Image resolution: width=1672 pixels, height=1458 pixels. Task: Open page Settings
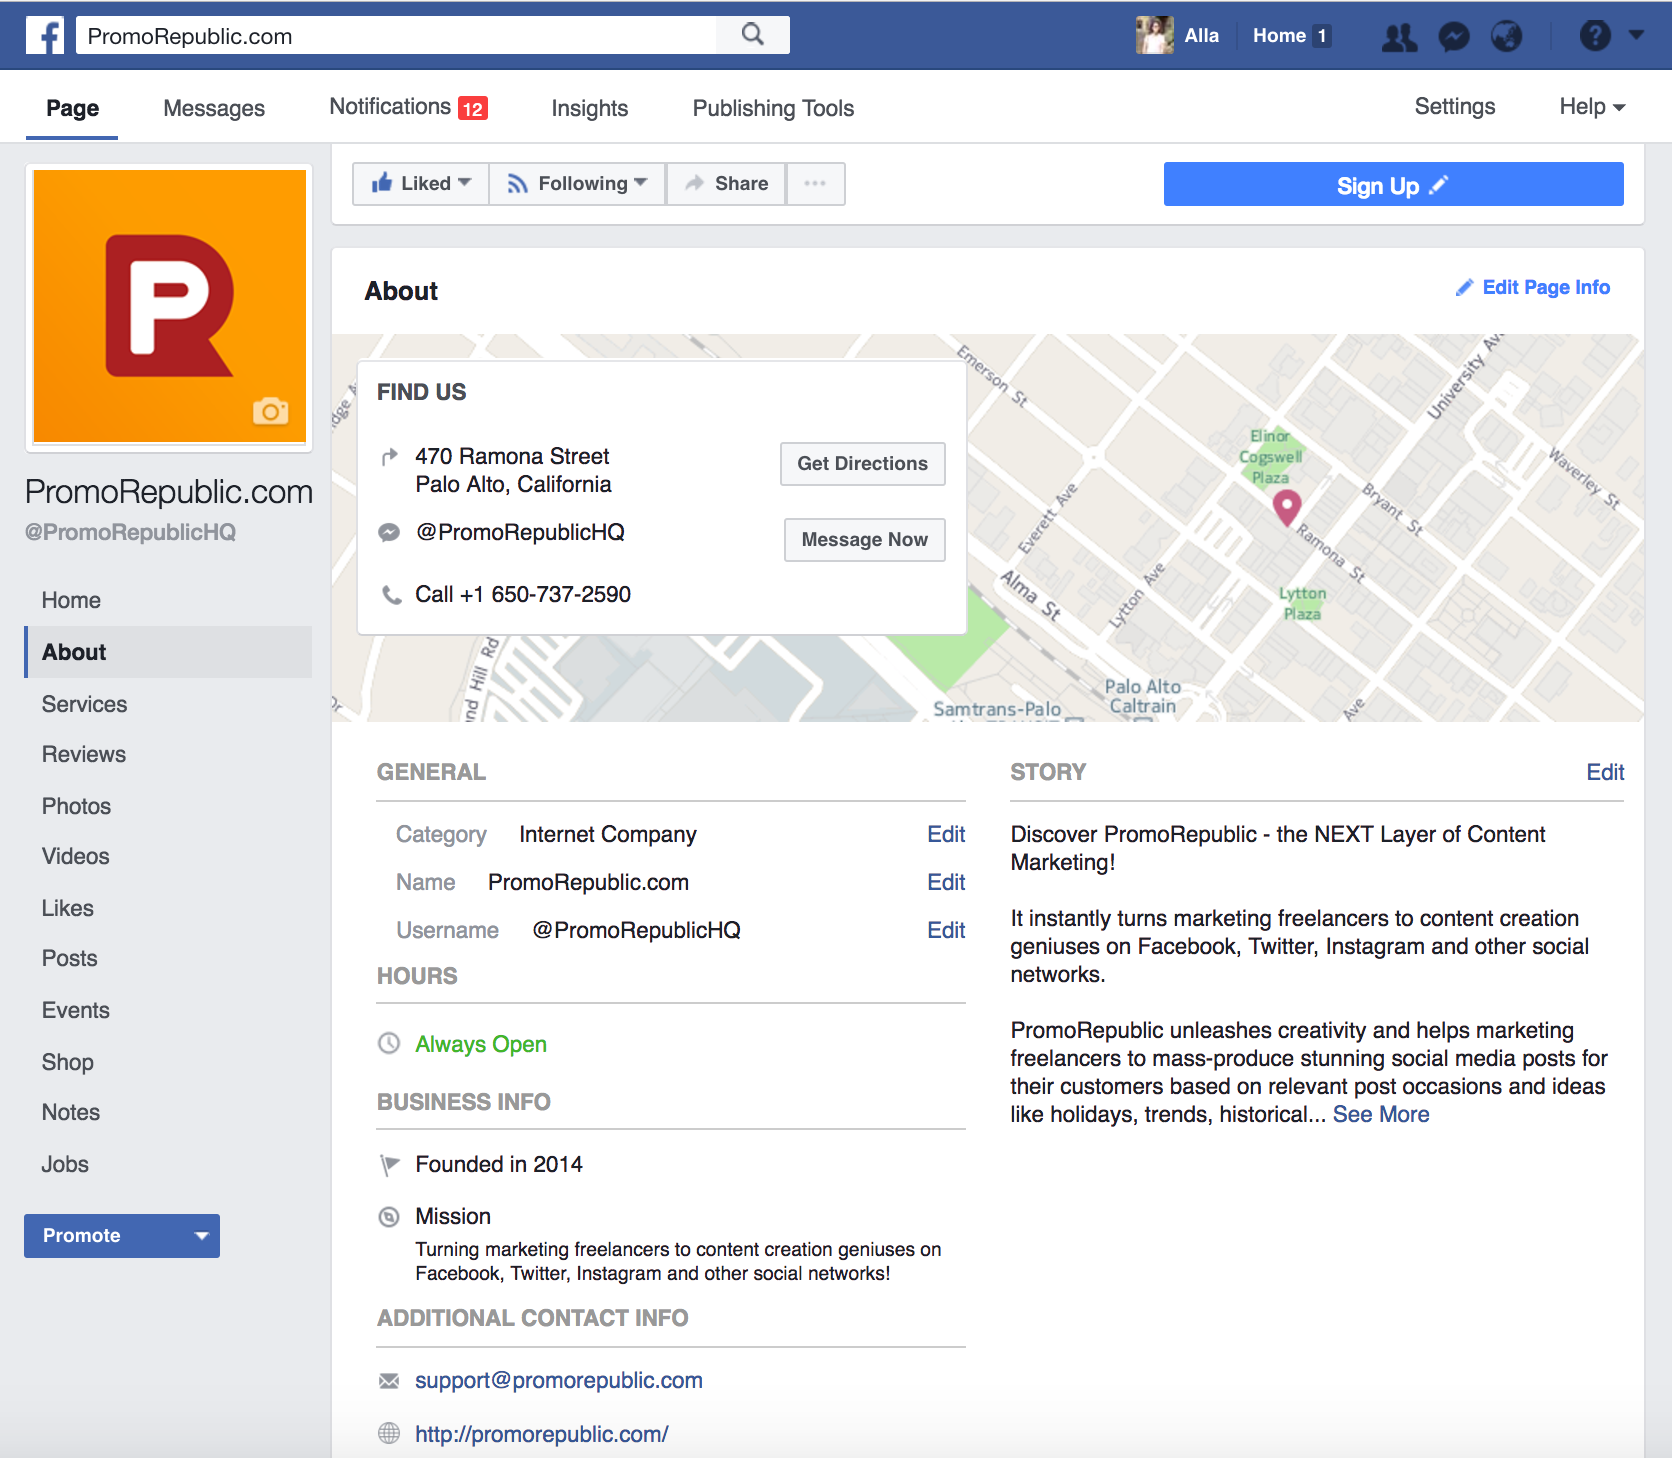pyautogui.click(x=1454, y=107)
